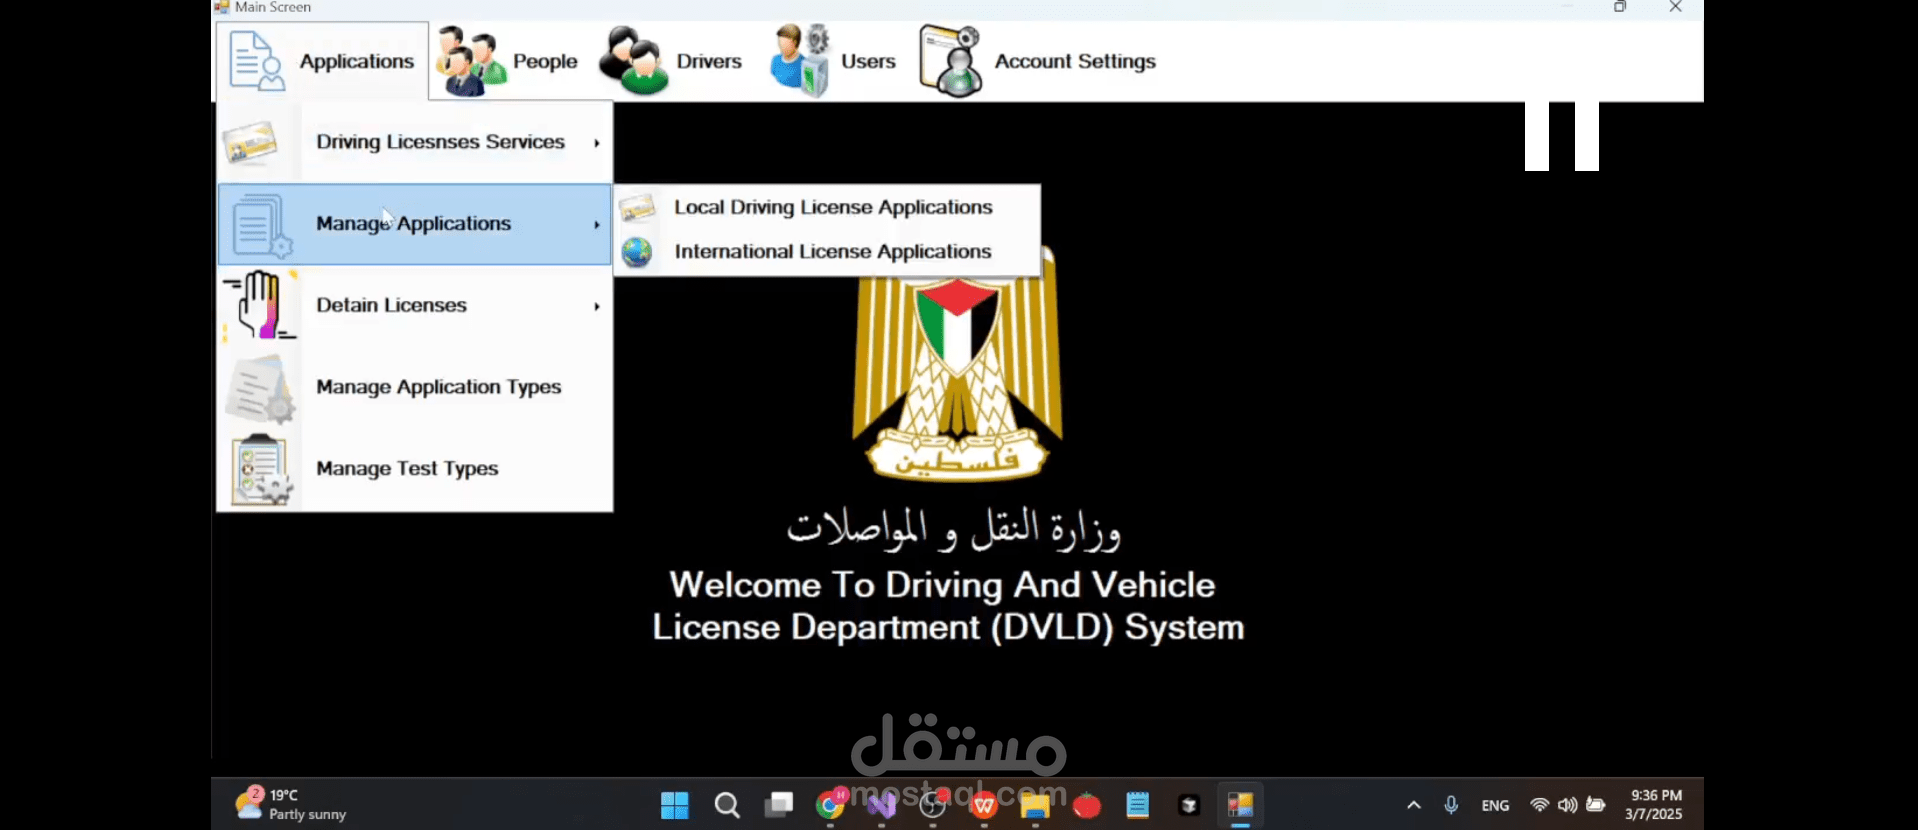Image resolution: width=1918 pixels, height=830 pixels.
Task: Open Task View on the taskbar
Action: click(x=779, y=805)
